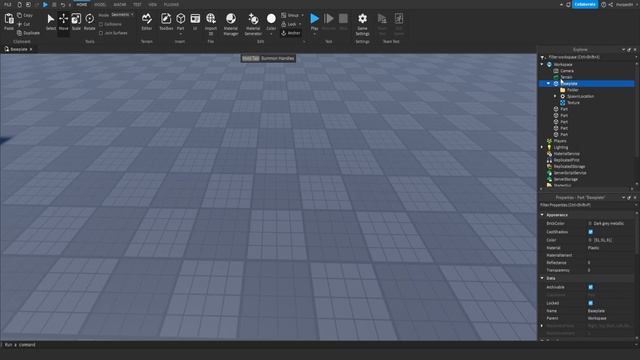This screenshot has width=640, height=360.
Task: Select the Texture item under Baseplate
Action: [573, 103]
